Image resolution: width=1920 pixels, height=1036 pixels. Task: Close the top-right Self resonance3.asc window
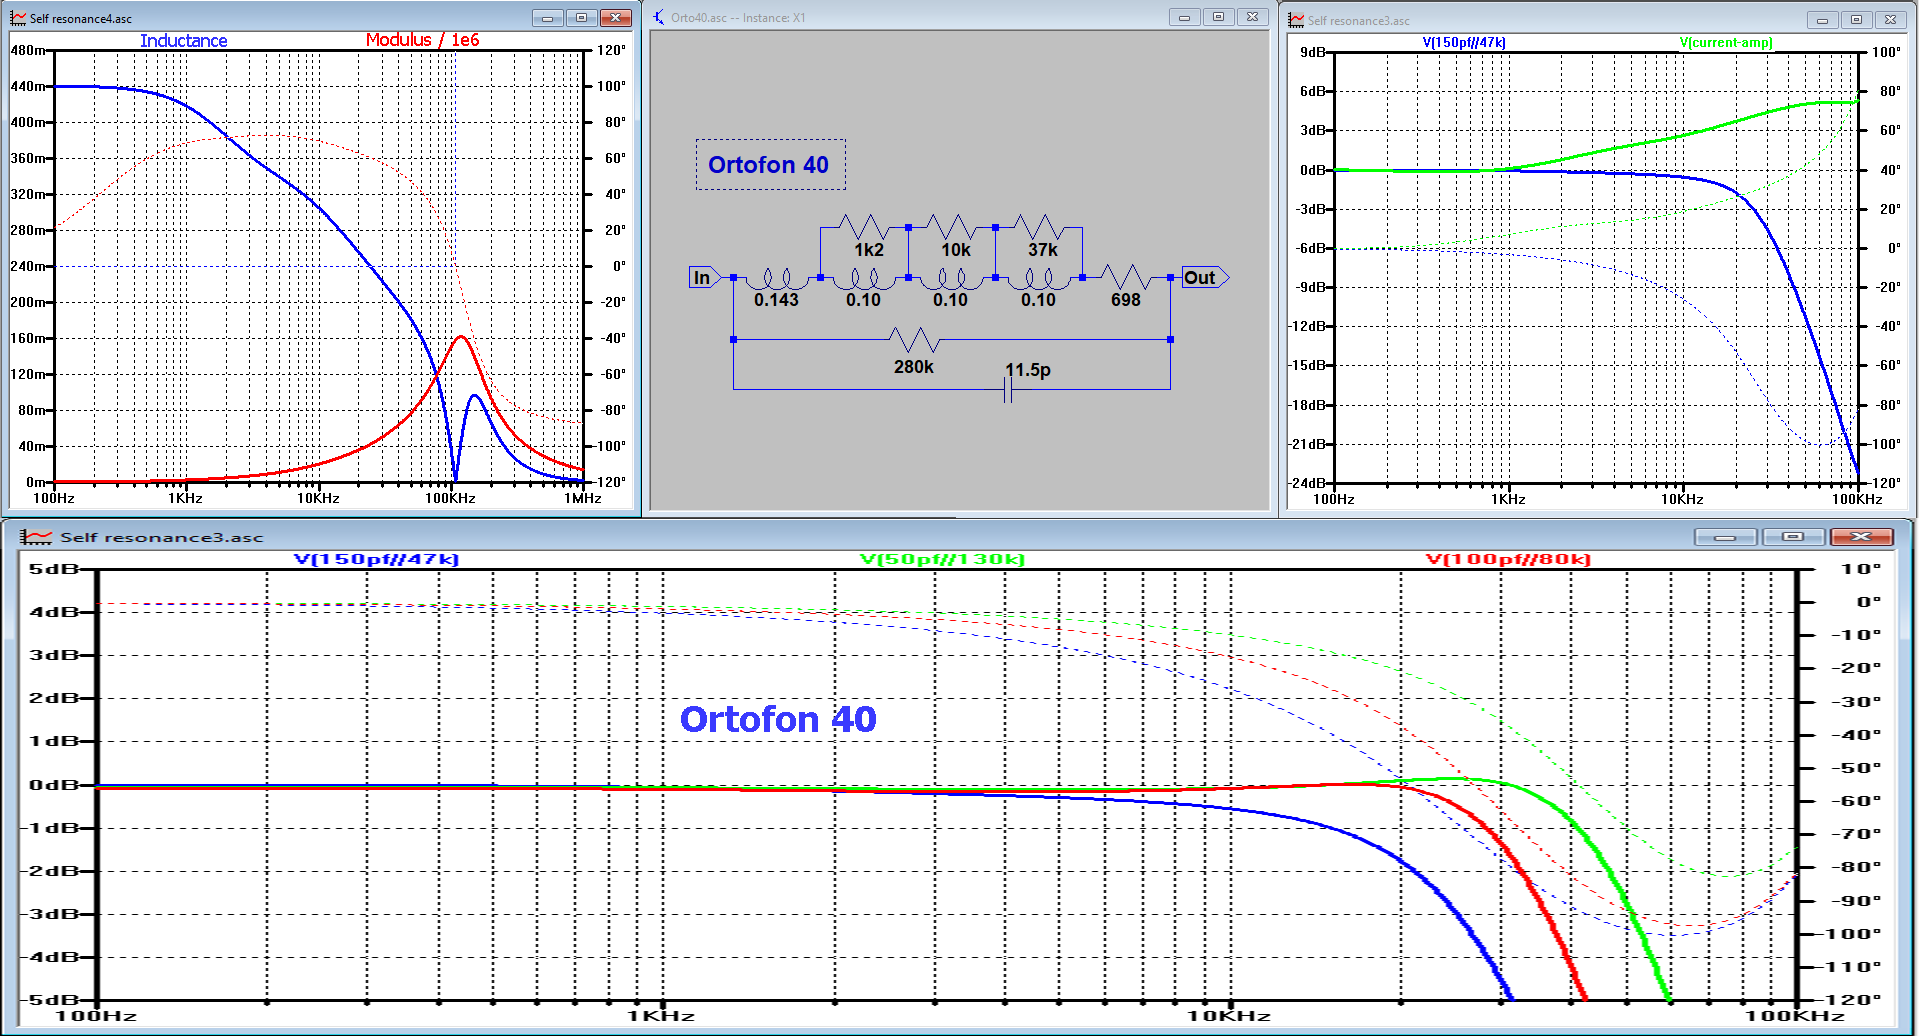coord(1890,20)
